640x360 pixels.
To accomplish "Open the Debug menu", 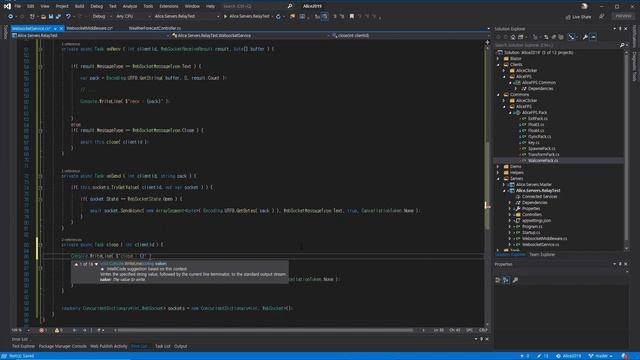I will point(96,6).
